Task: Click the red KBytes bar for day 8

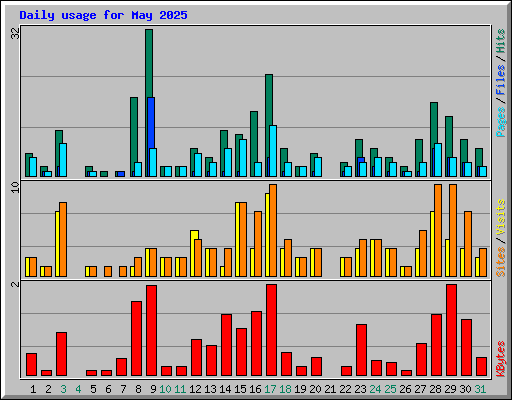Action: (x=136, y=339)
